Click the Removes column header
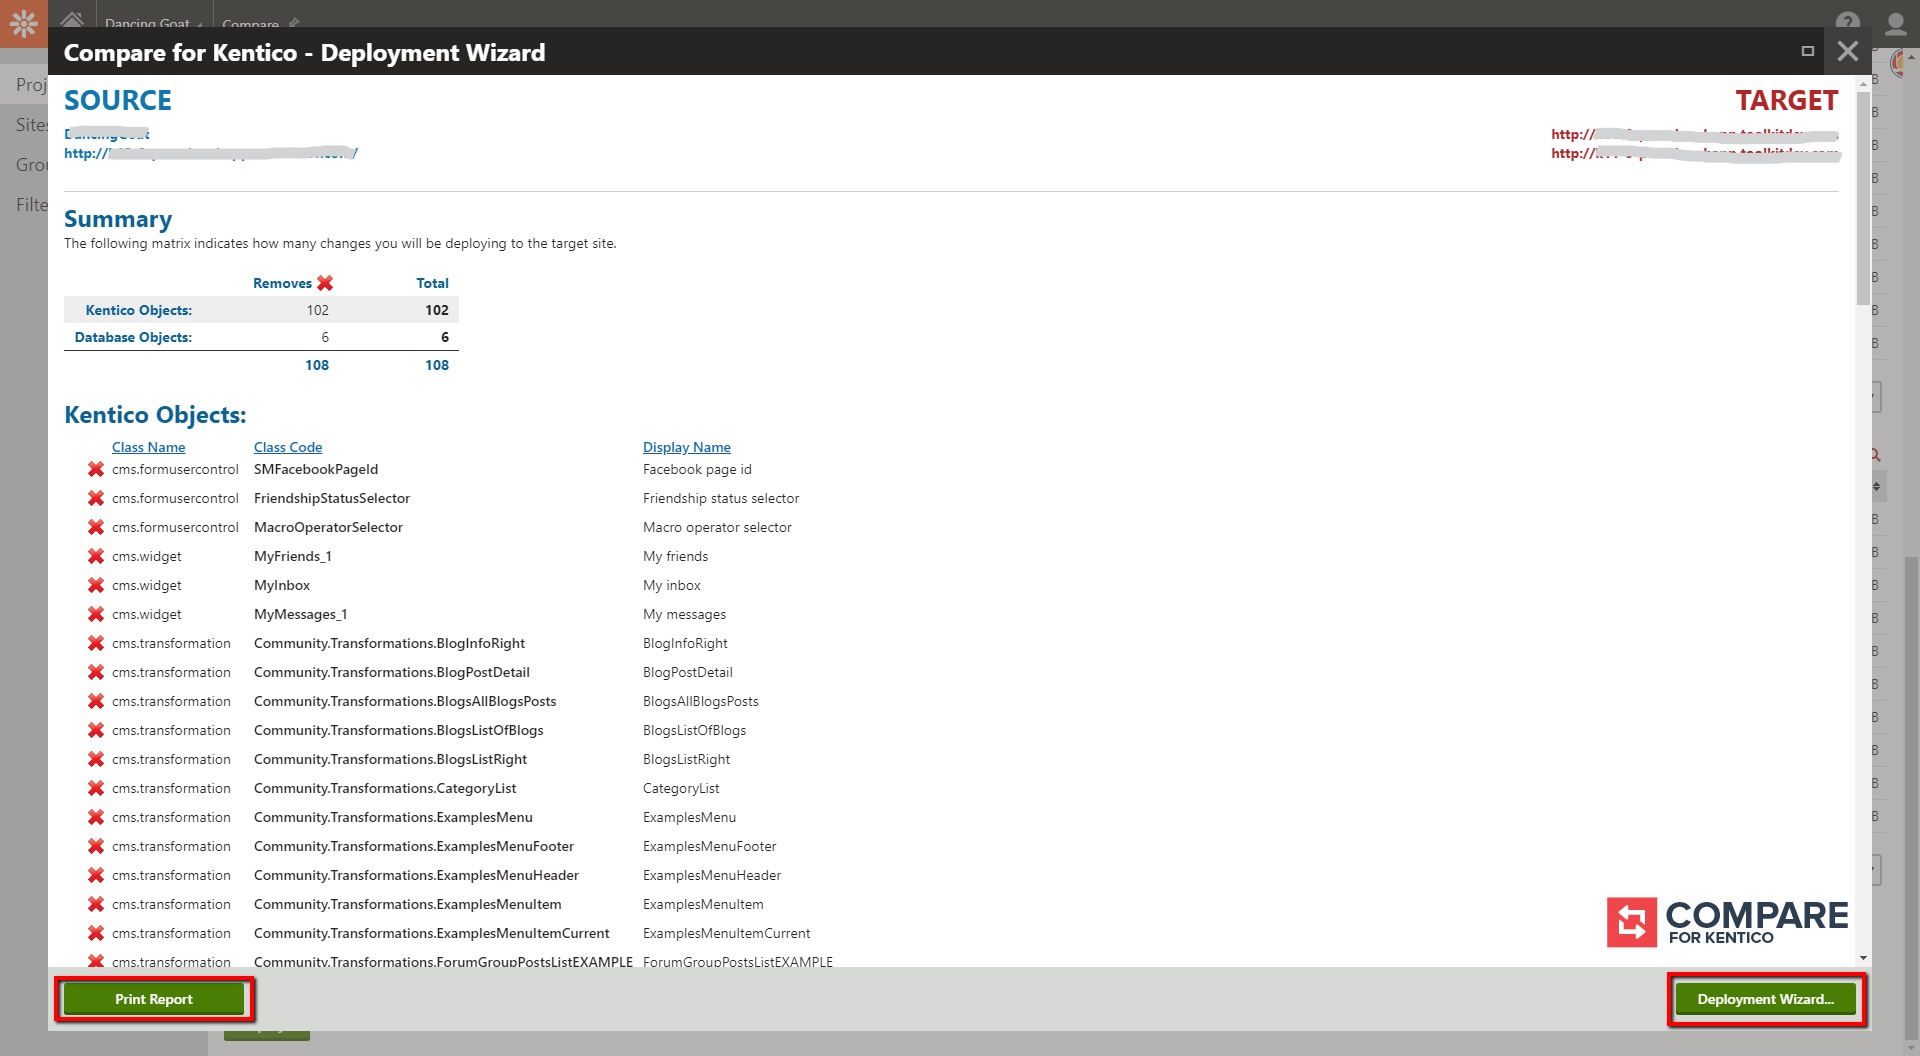 coord(282,283)
